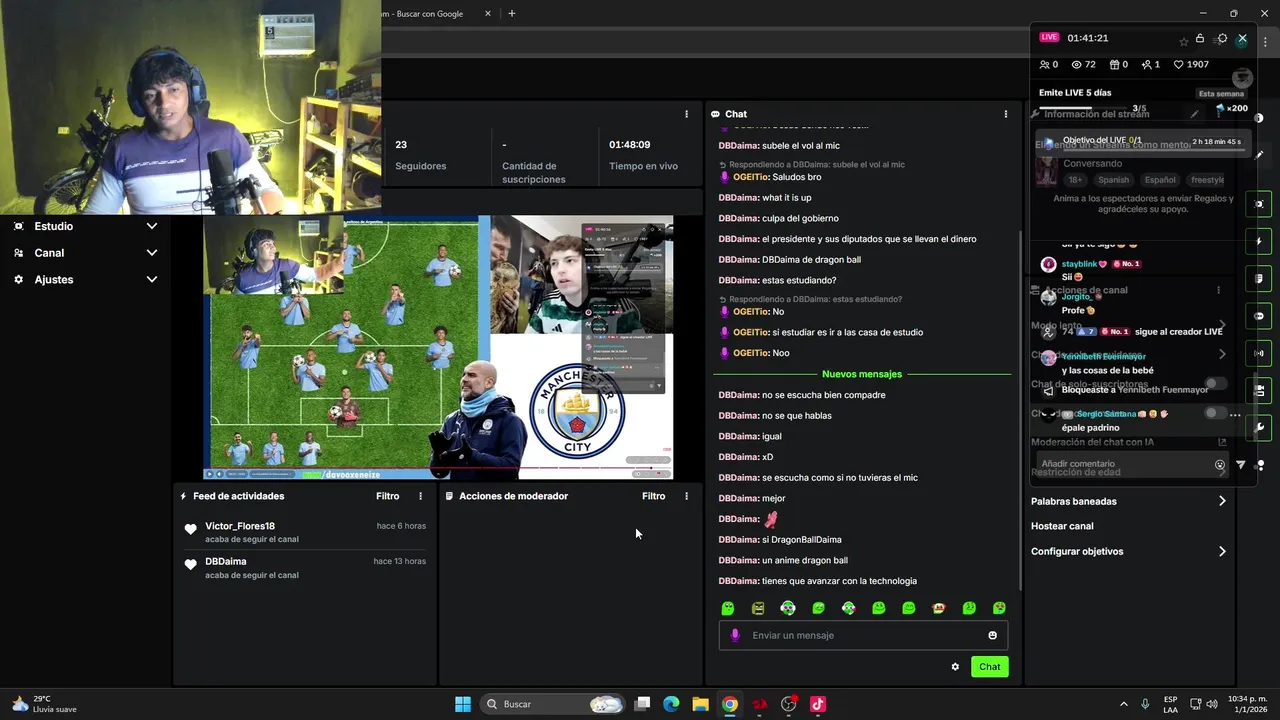Click the taskbar clock showing 10:34 p. m.
1280x720 pixels.
click(x=1248, y=704)
